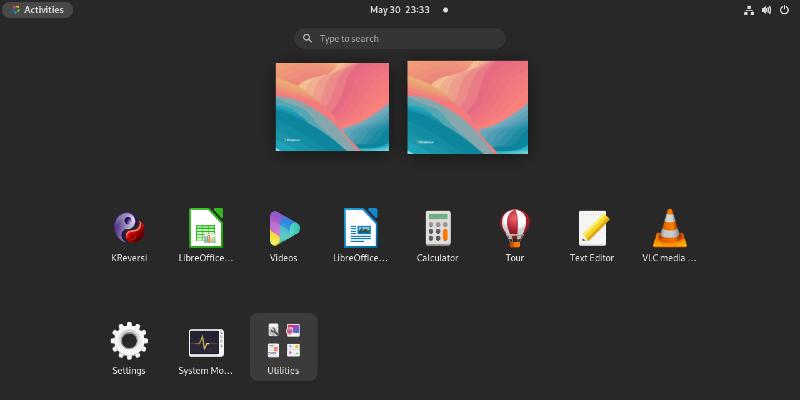Switch to the right workspace thumbnail
The width and height of the screenshot is (800, 400).
[467, 107]
